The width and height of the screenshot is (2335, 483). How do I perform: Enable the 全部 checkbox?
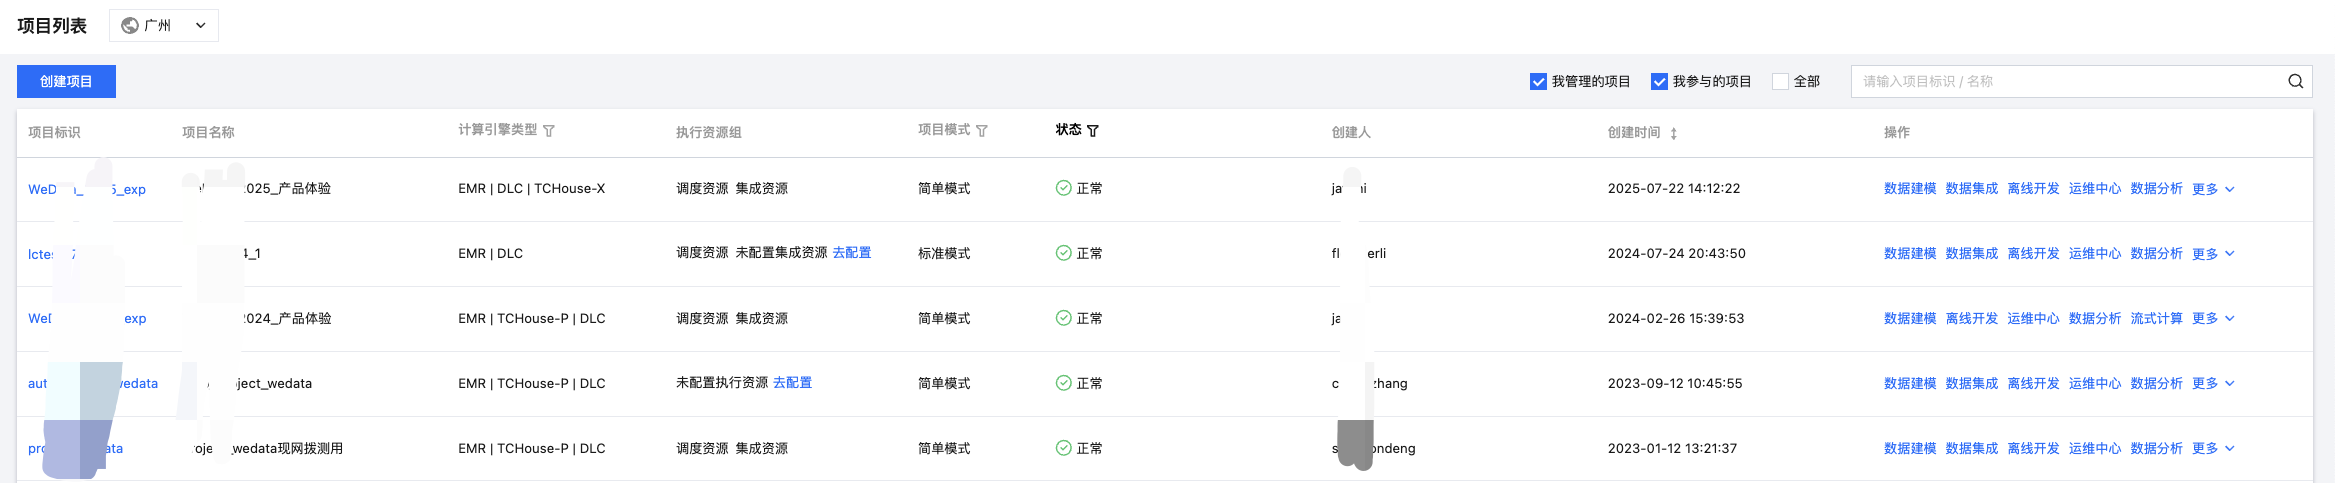pos(1780,81)
